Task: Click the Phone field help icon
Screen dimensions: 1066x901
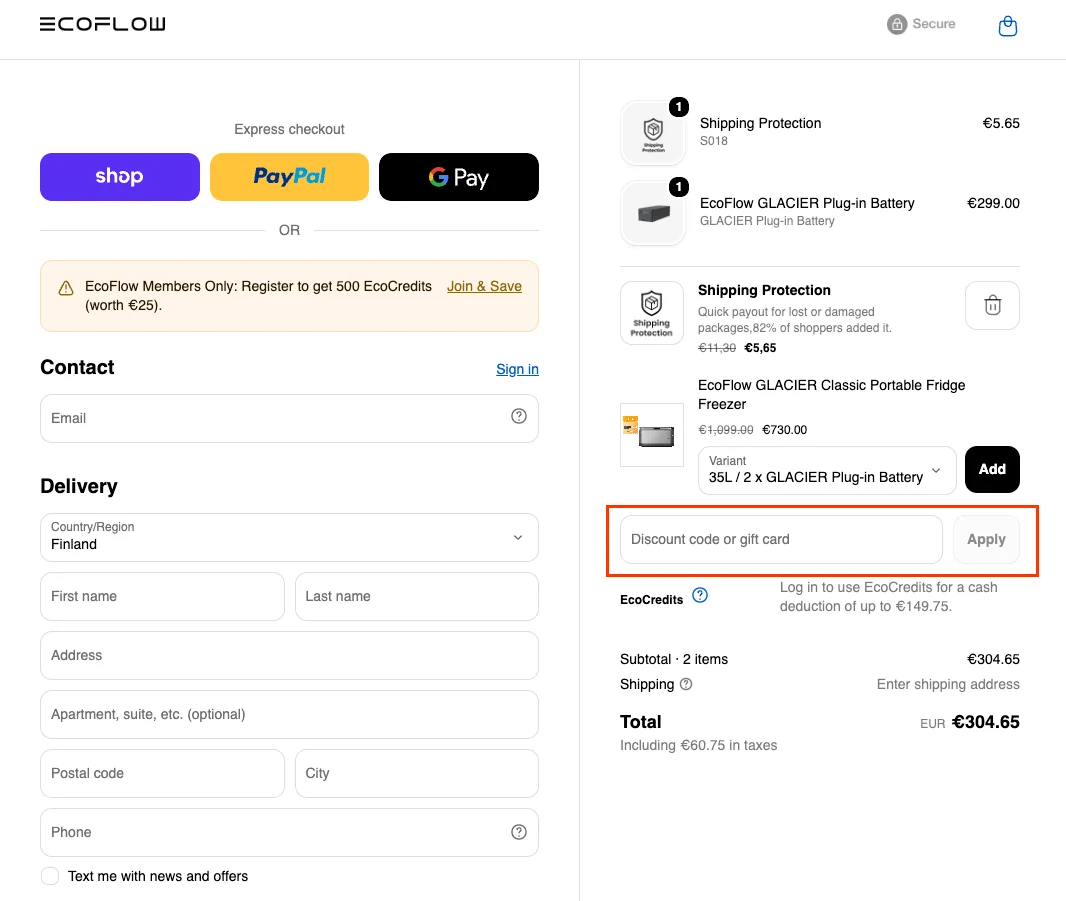Action: coord(519,832)
